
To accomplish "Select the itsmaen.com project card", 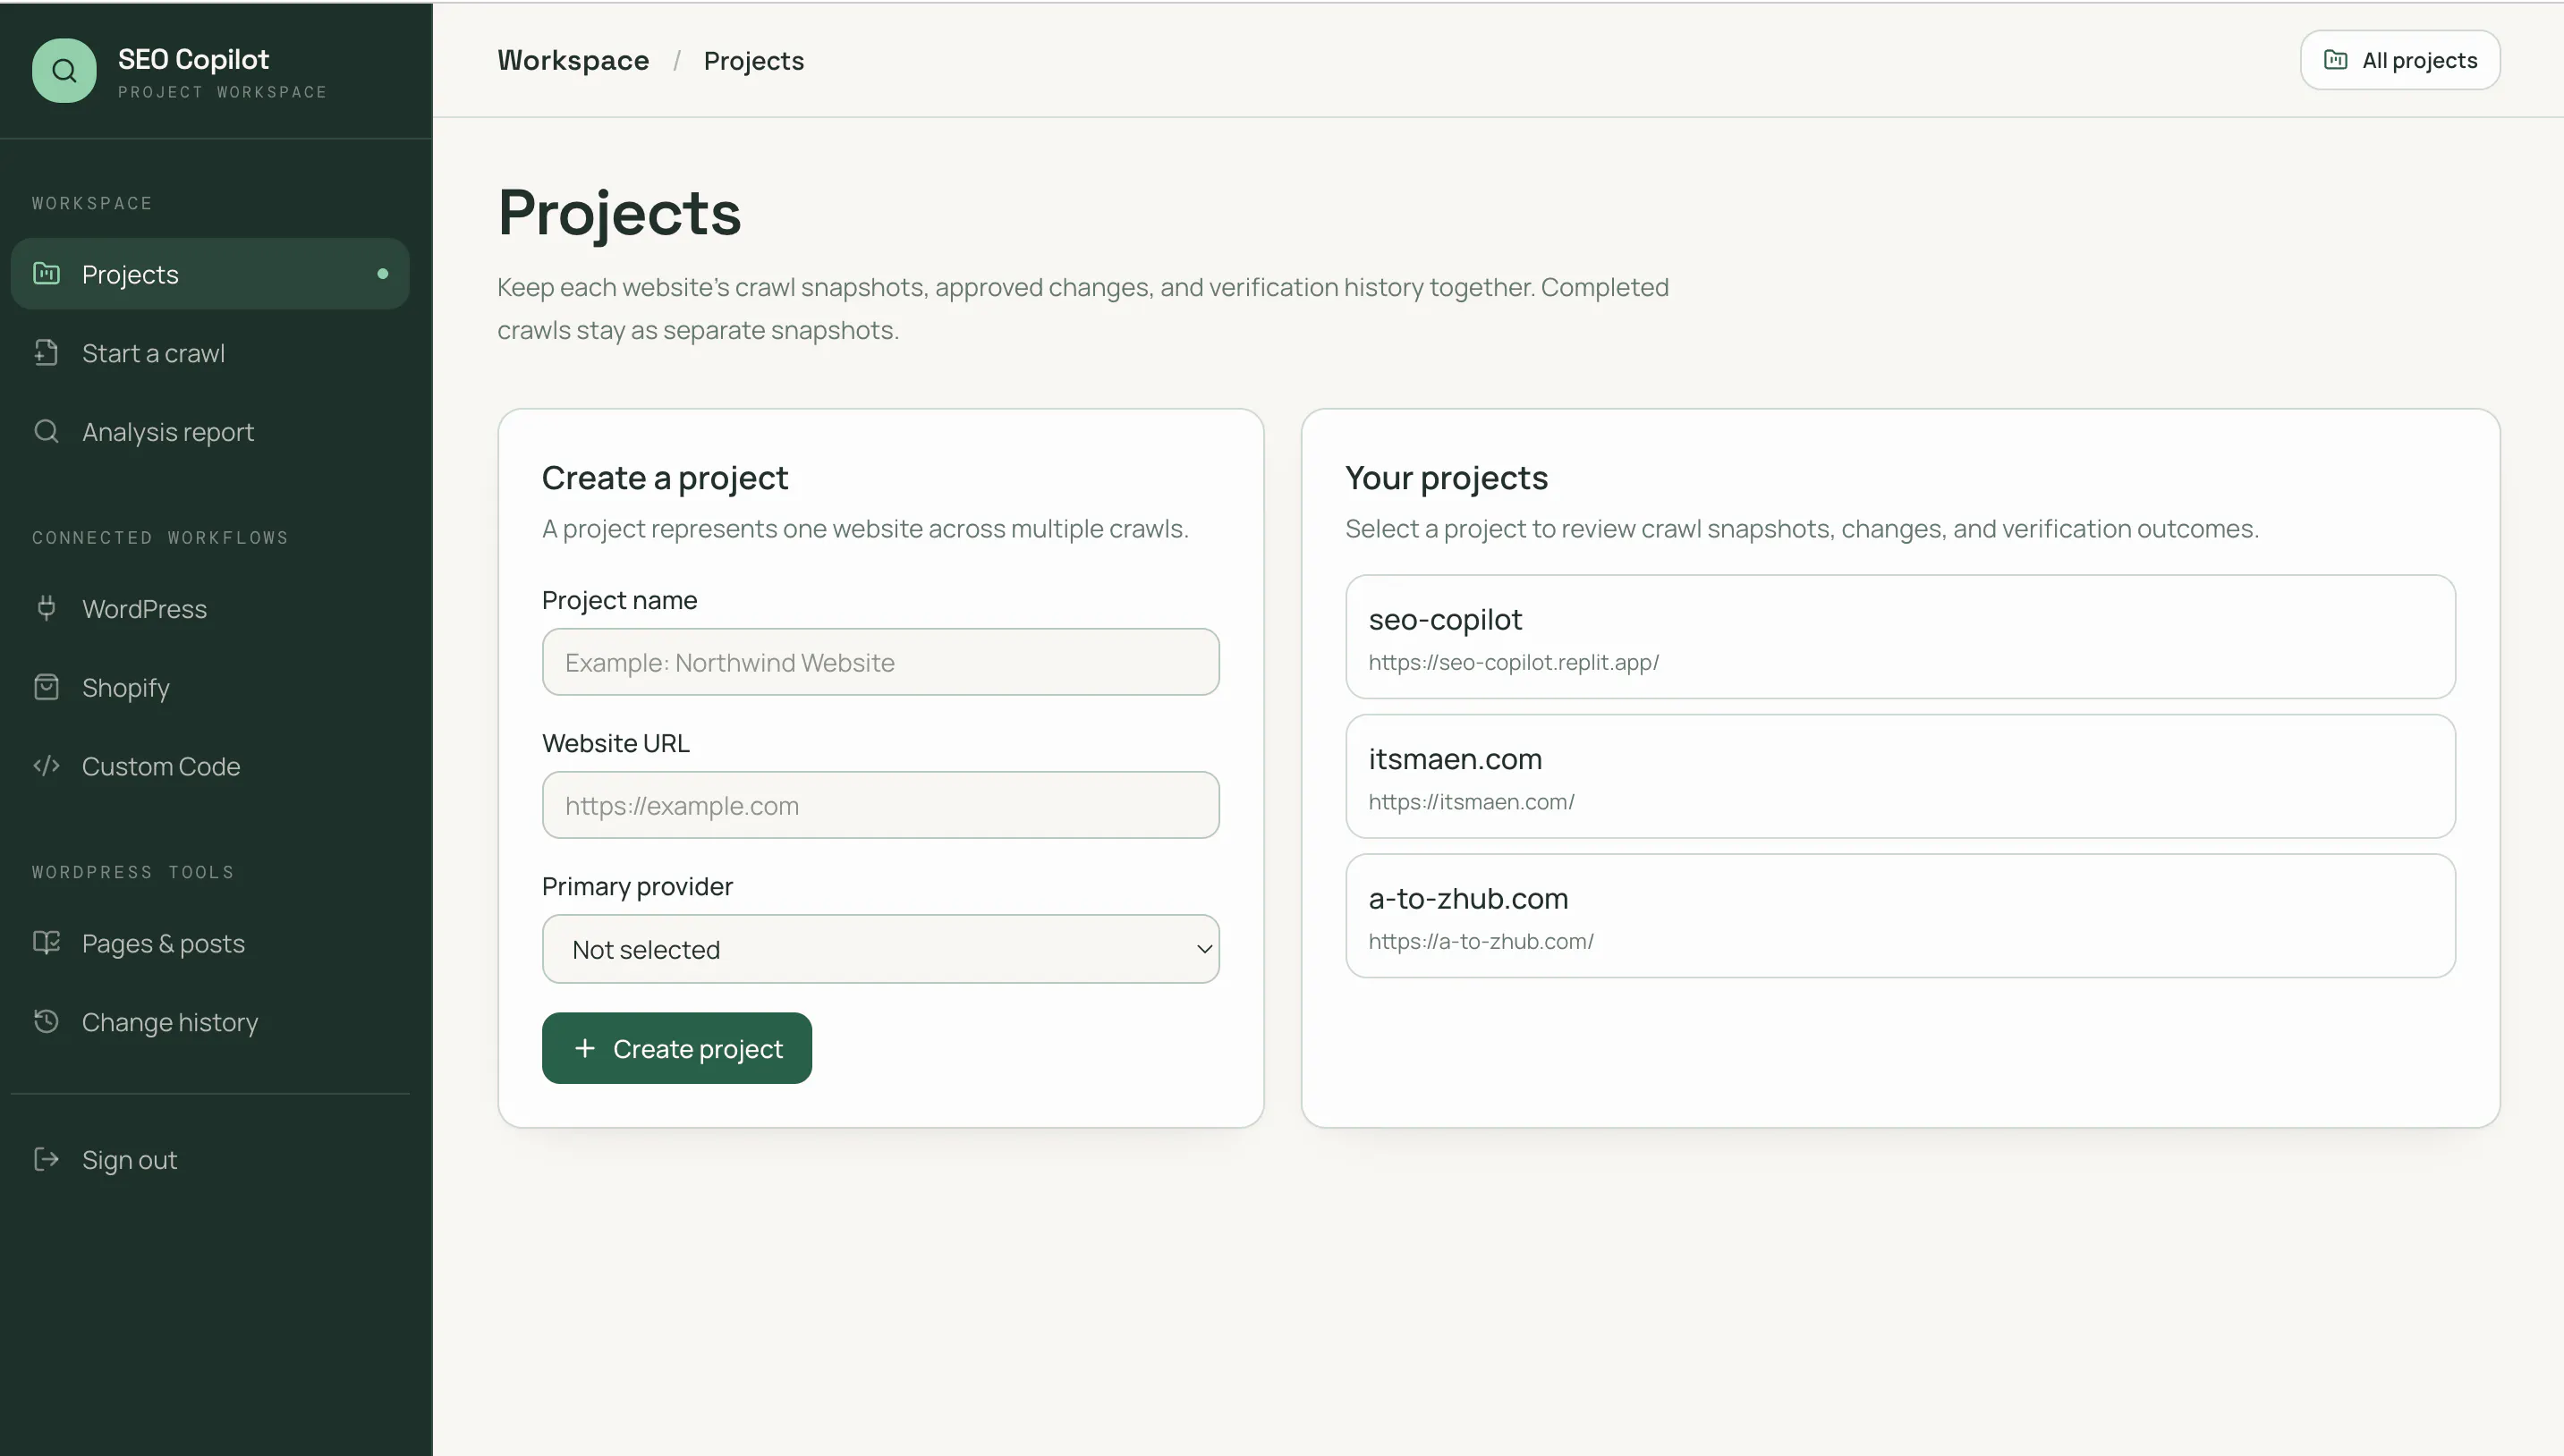I will (x=1900, y=776).
